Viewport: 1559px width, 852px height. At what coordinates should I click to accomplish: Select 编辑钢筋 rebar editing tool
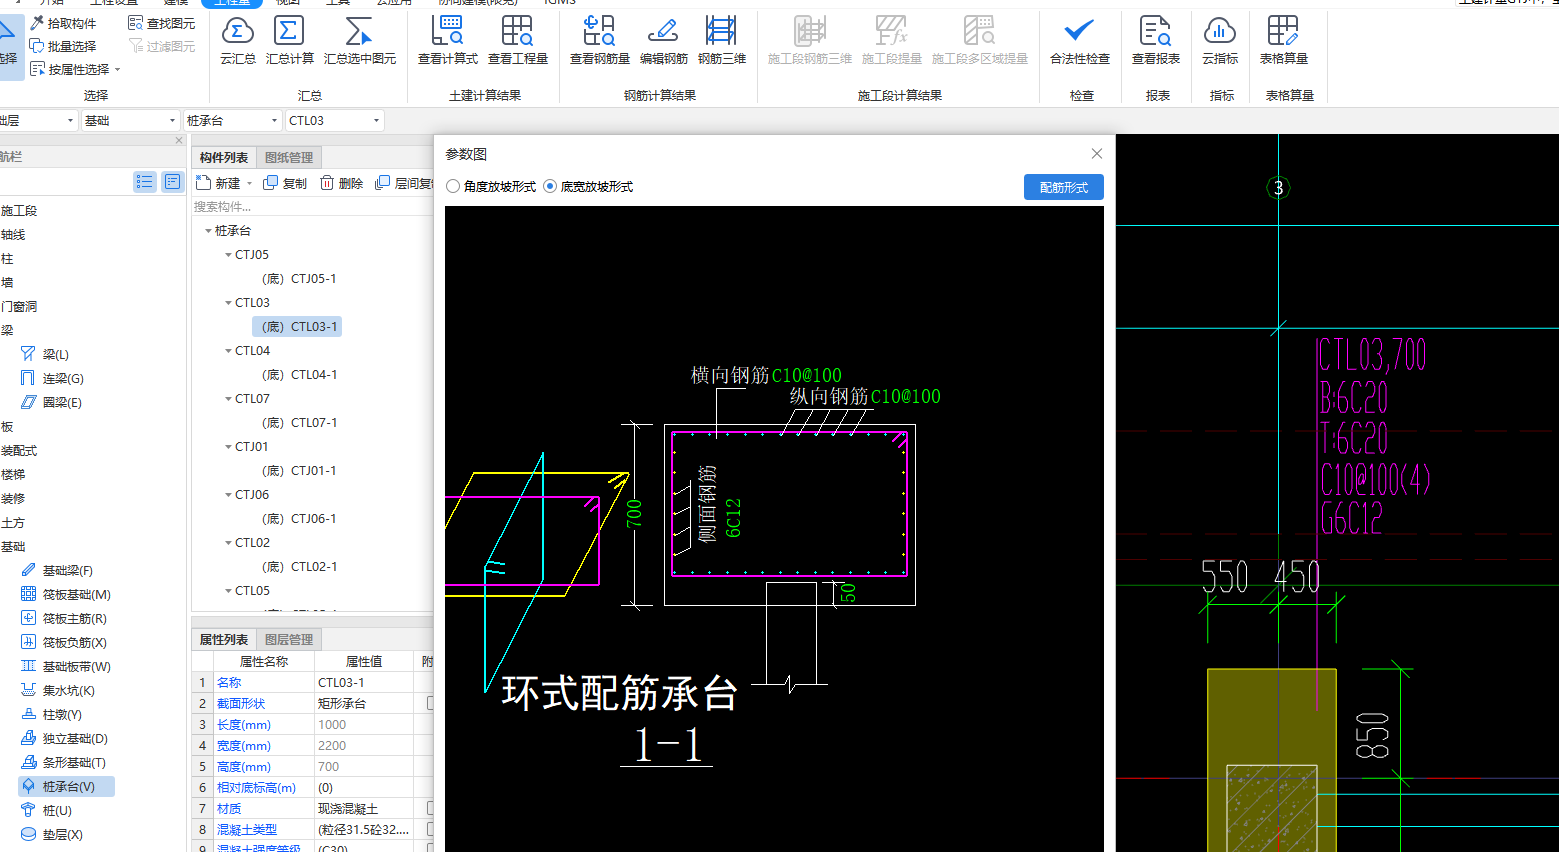pos(663,41)
